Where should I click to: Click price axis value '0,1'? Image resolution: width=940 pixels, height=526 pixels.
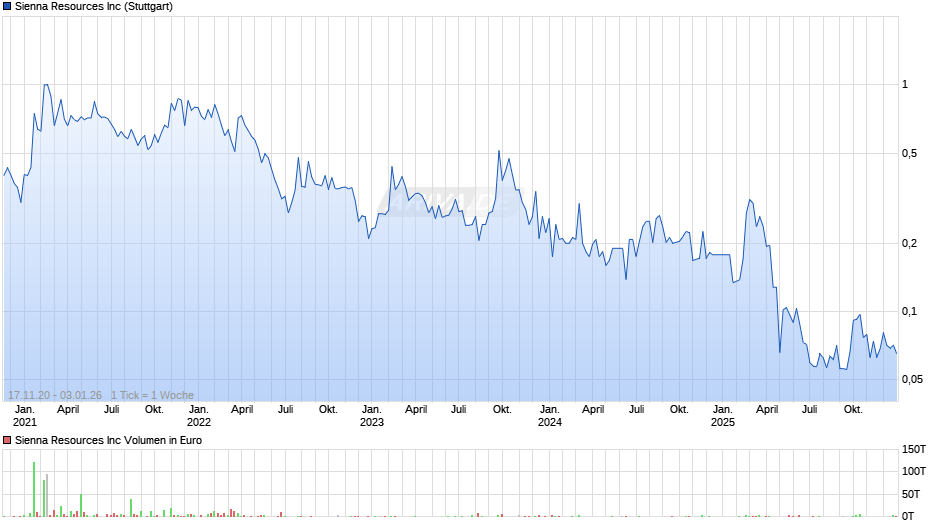point(909,311)
